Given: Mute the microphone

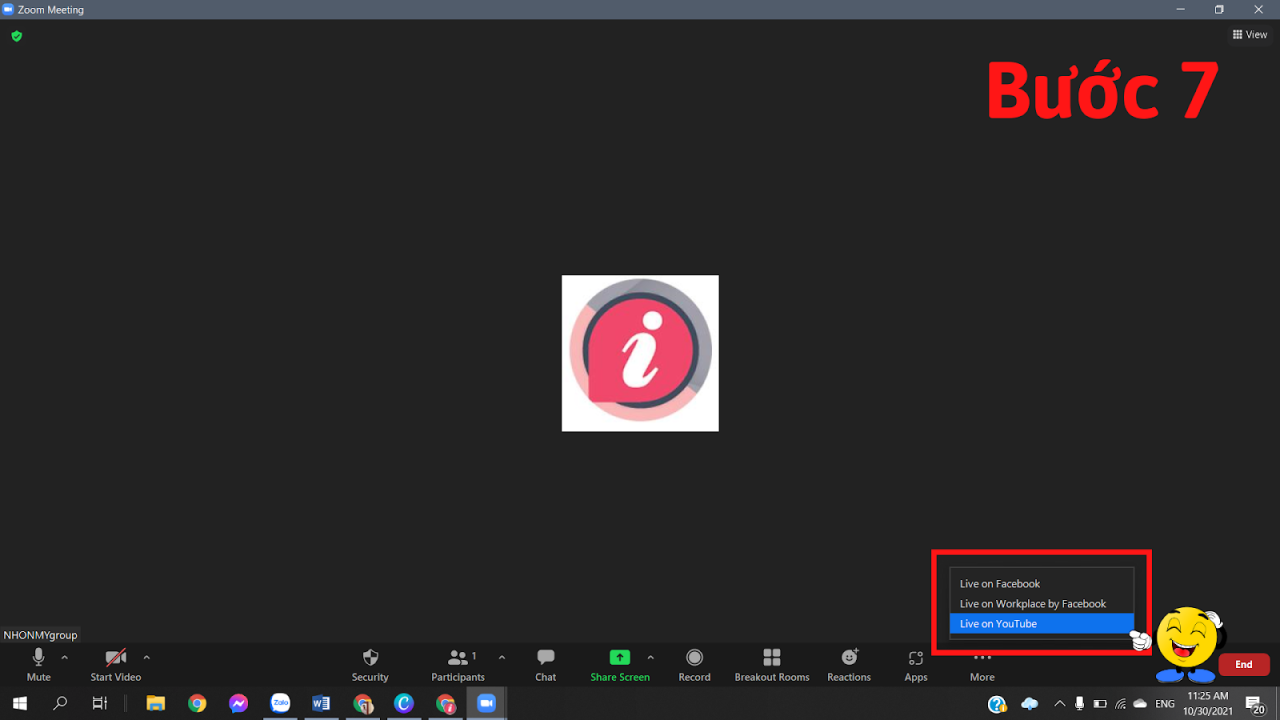Looking at the screenshot, I should tap(38, 663).
